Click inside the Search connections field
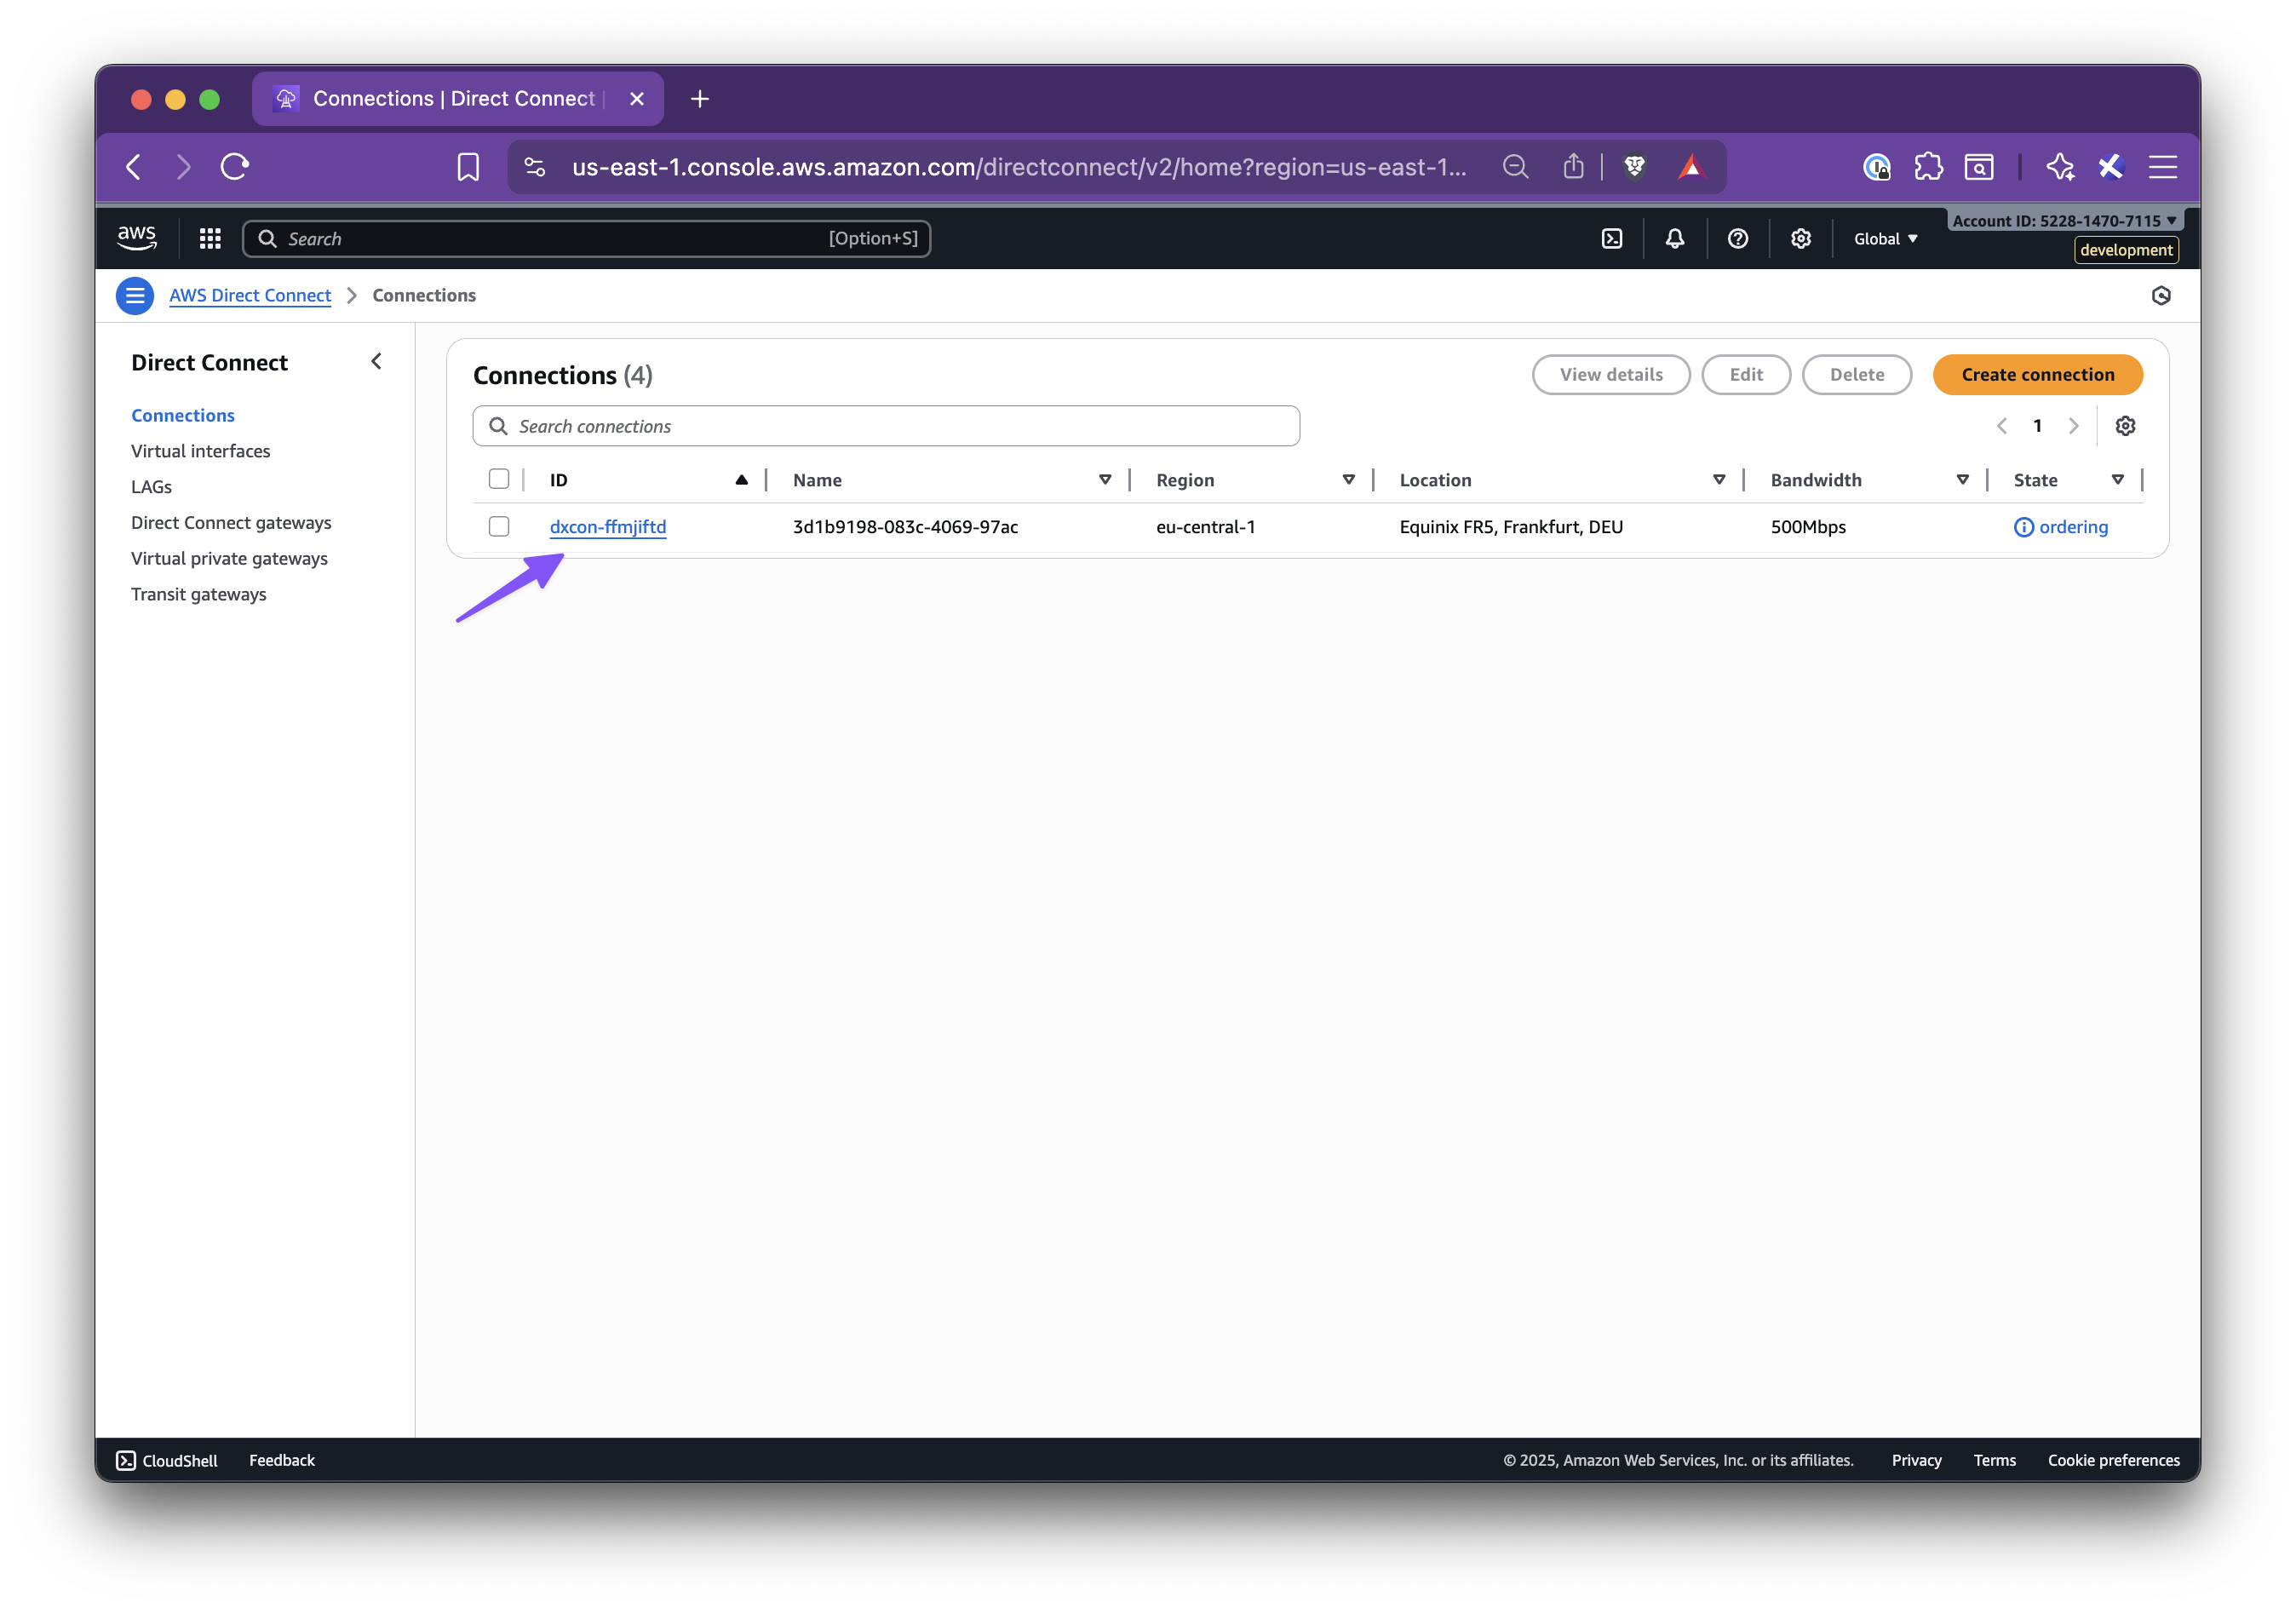The height and width of the screenshot is (1608, 2296). click(x=884, y=425)
